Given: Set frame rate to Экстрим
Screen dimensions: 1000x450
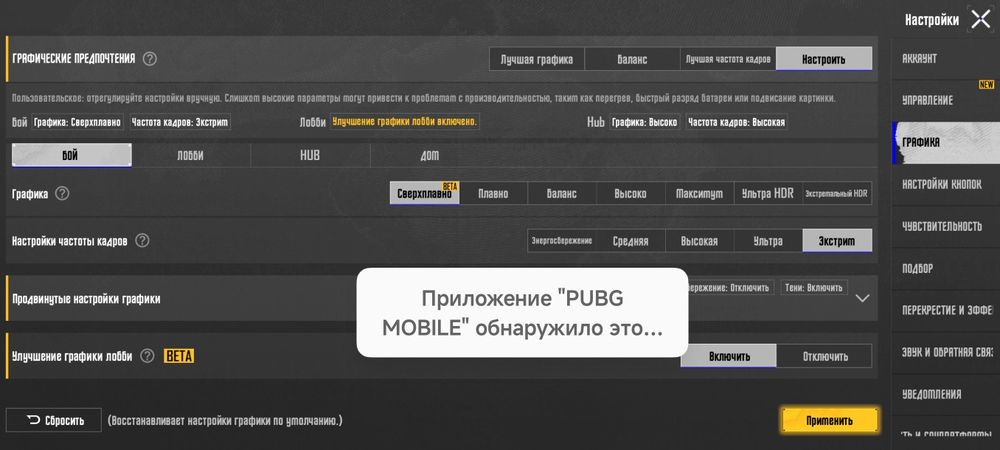Looking at the screenshot, I should pos(837,241).
